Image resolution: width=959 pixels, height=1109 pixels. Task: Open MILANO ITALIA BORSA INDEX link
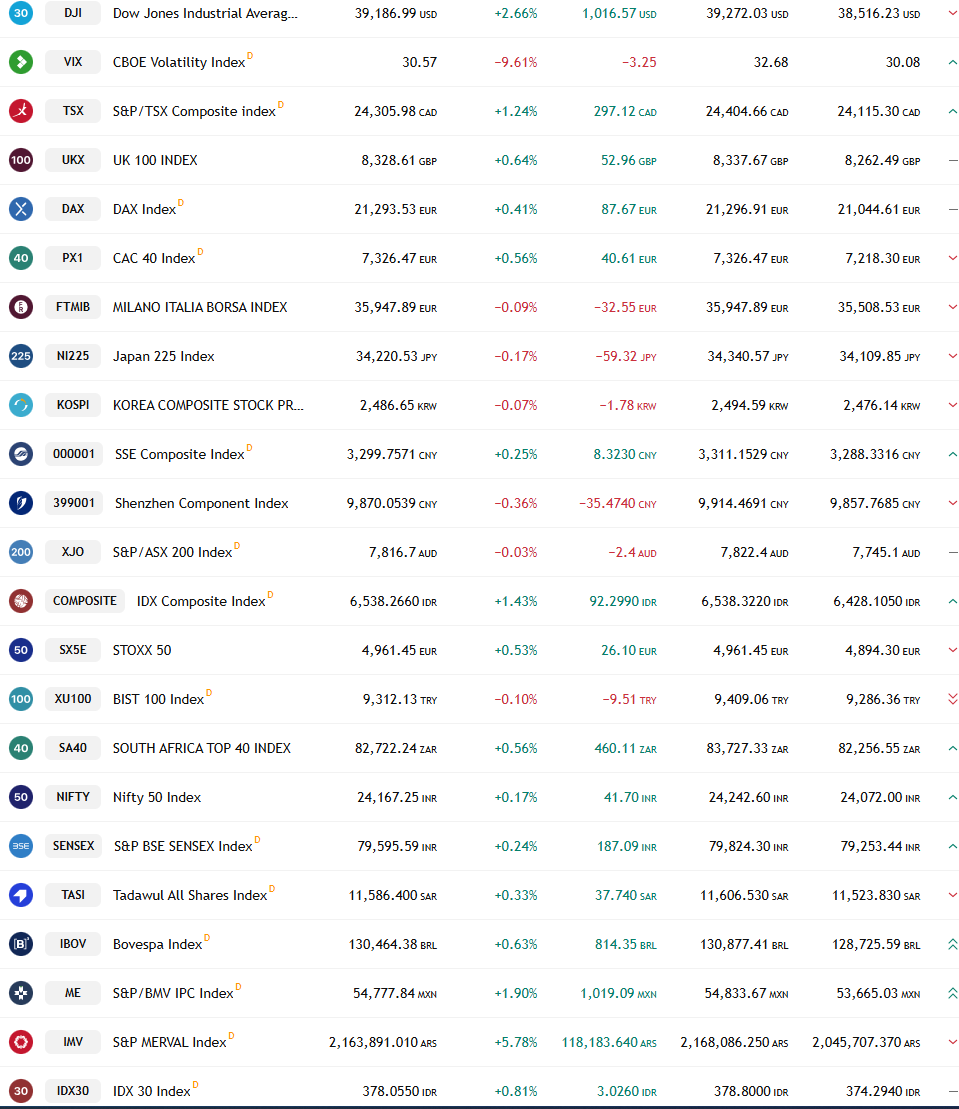200,307
